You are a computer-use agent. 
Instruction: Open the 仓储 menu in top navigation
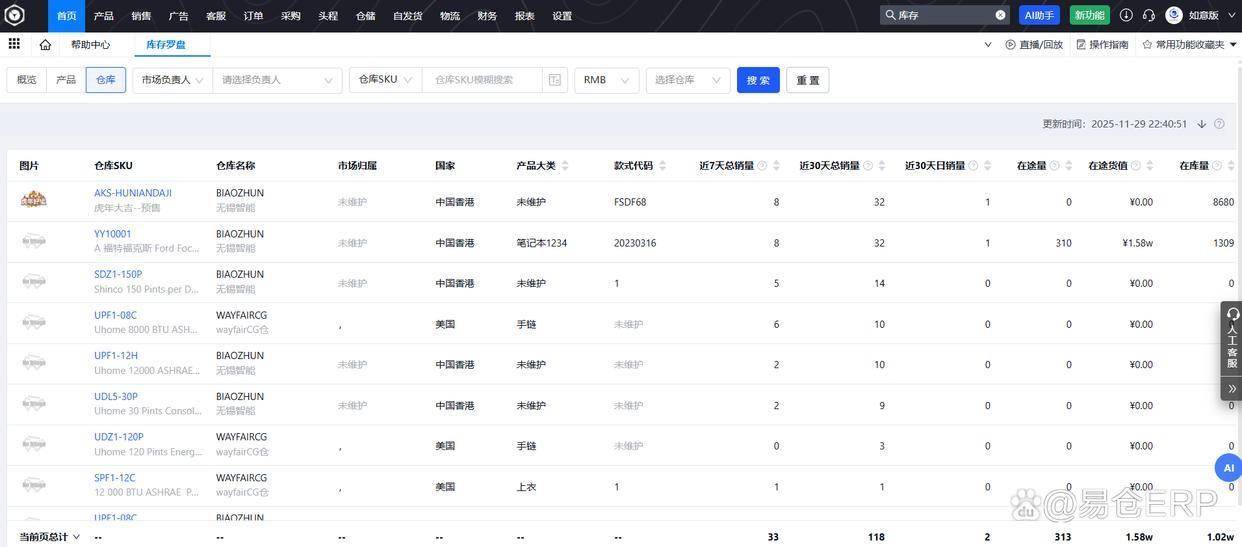point(366,16)
